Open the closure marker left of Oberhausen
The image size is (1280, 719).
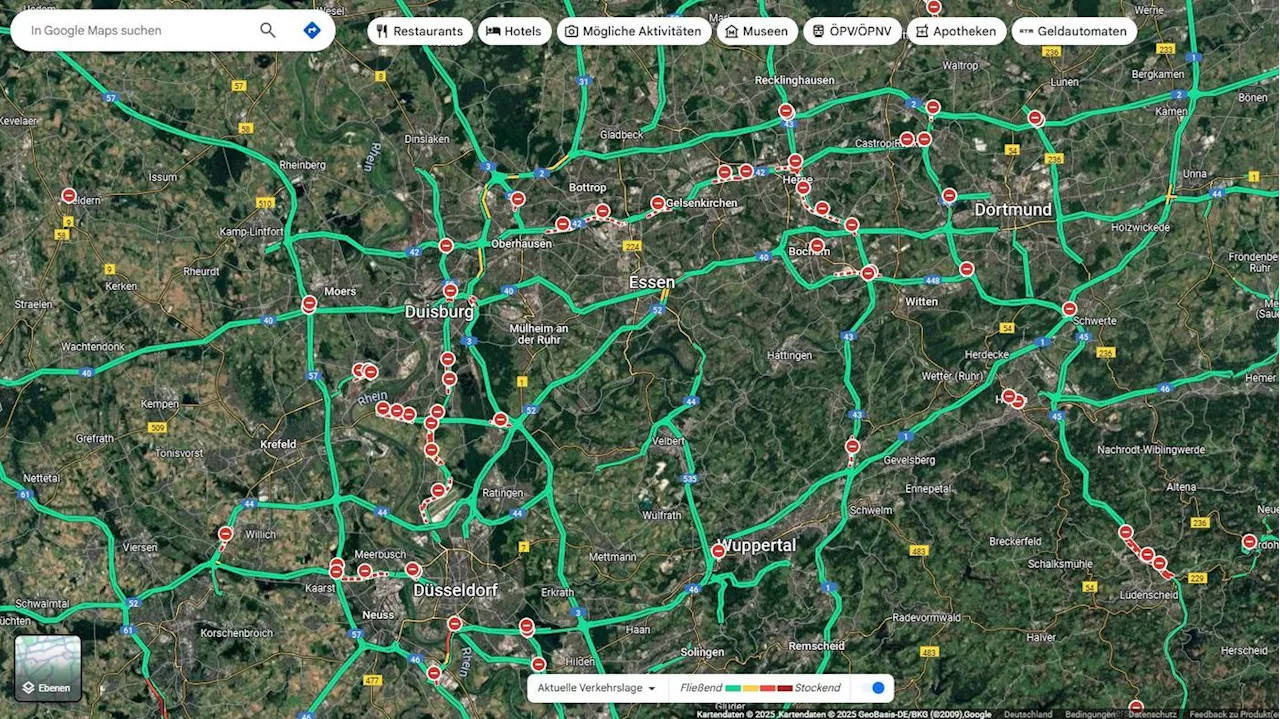pos(446,245)
